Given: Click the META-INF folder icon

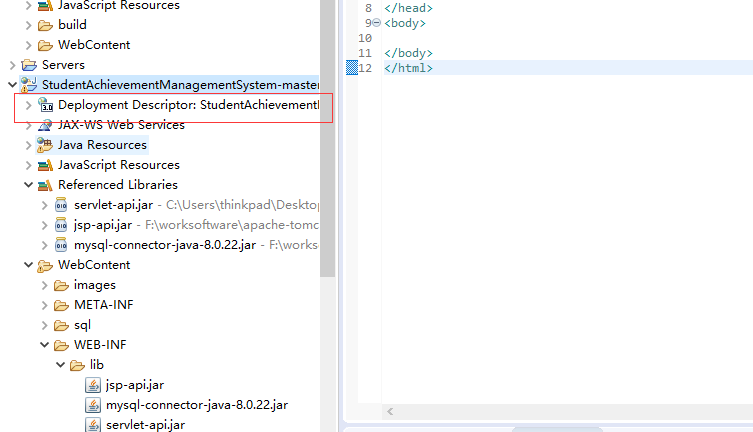Looking at the screenshot, I should [61, 305].
